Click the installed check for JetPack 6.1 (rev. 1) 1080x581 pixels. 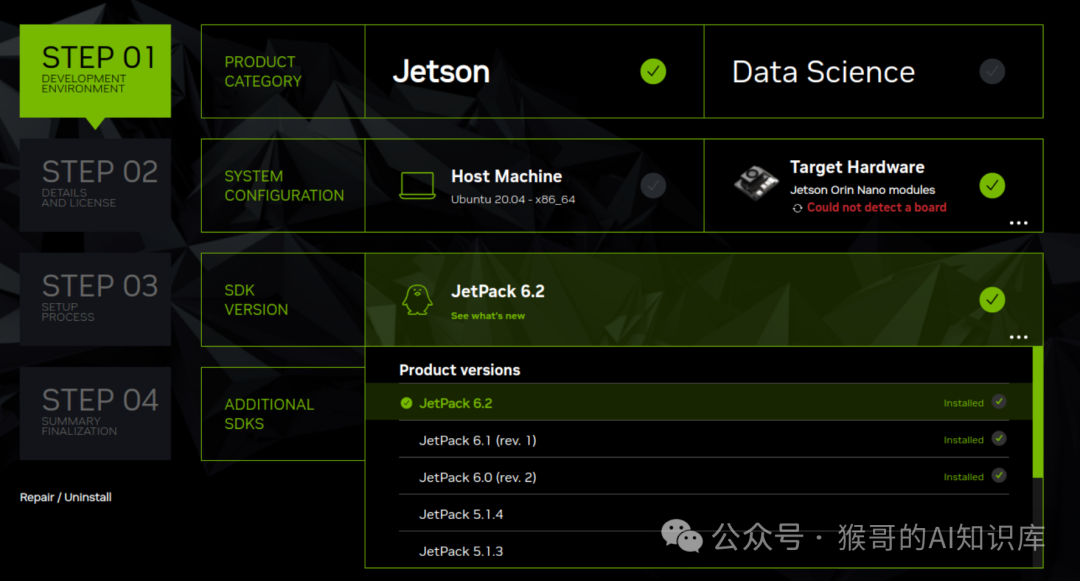(999, 439)
